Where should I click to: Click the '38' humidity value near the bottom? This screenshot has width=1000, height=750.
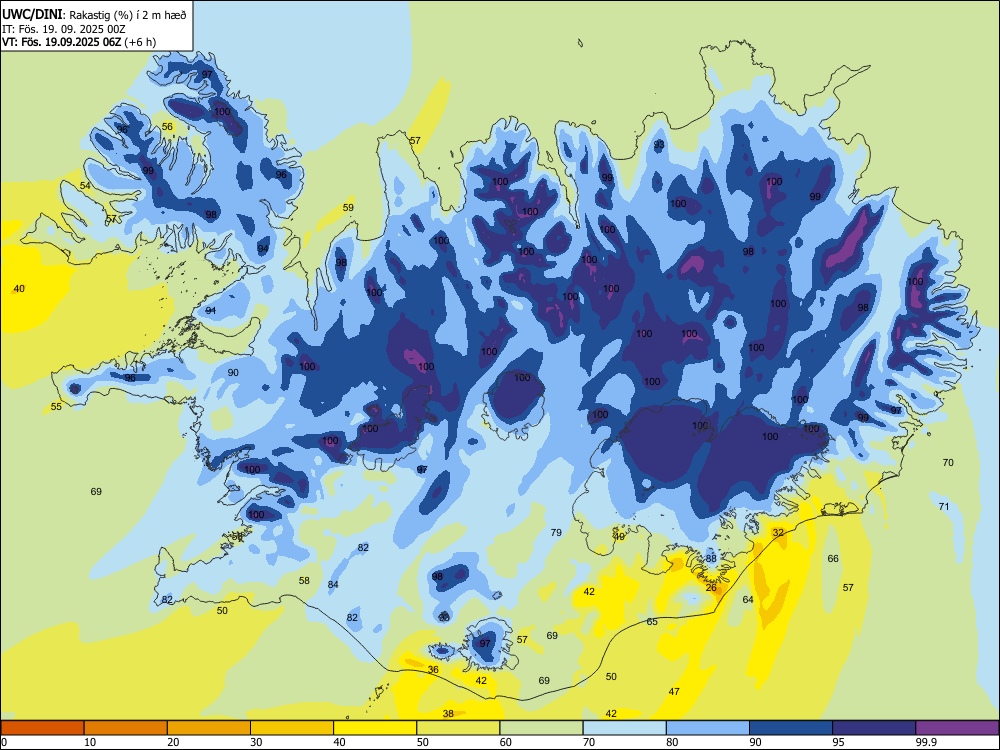(x=448, y=713)
